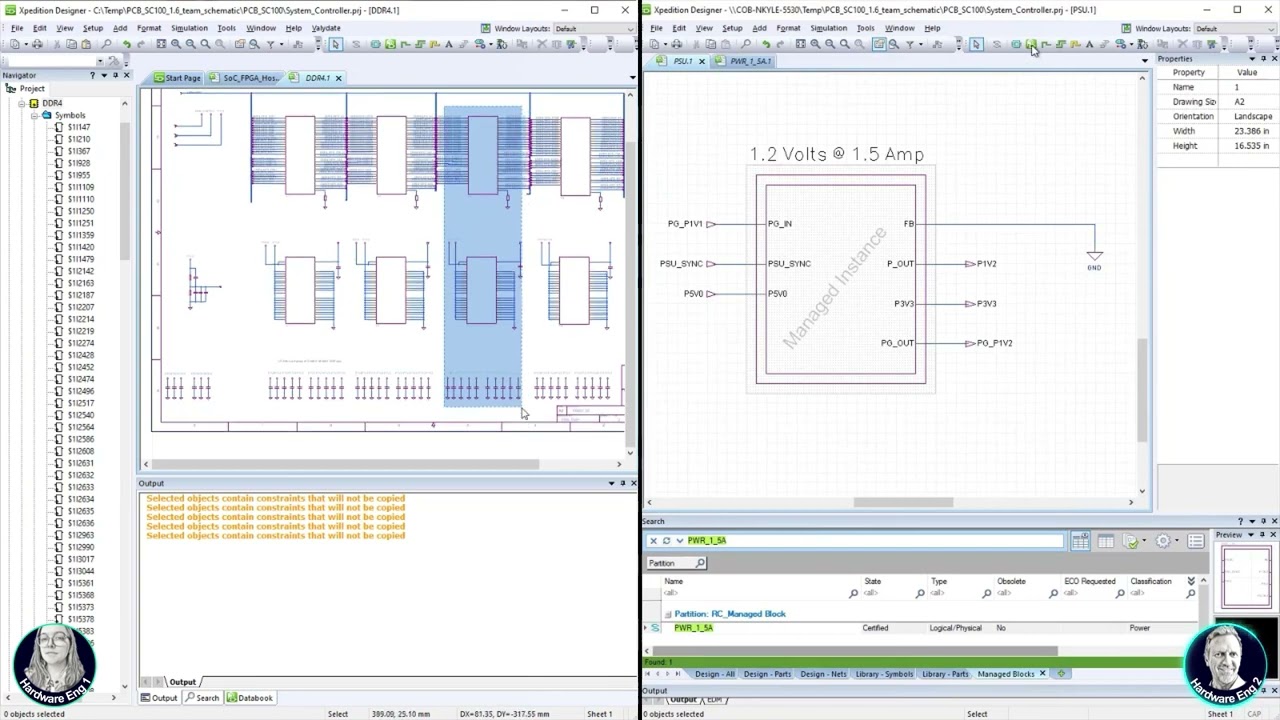Click the Landscape orientation value
The image size is (1280, 720).
click(x=1253, y=116)
